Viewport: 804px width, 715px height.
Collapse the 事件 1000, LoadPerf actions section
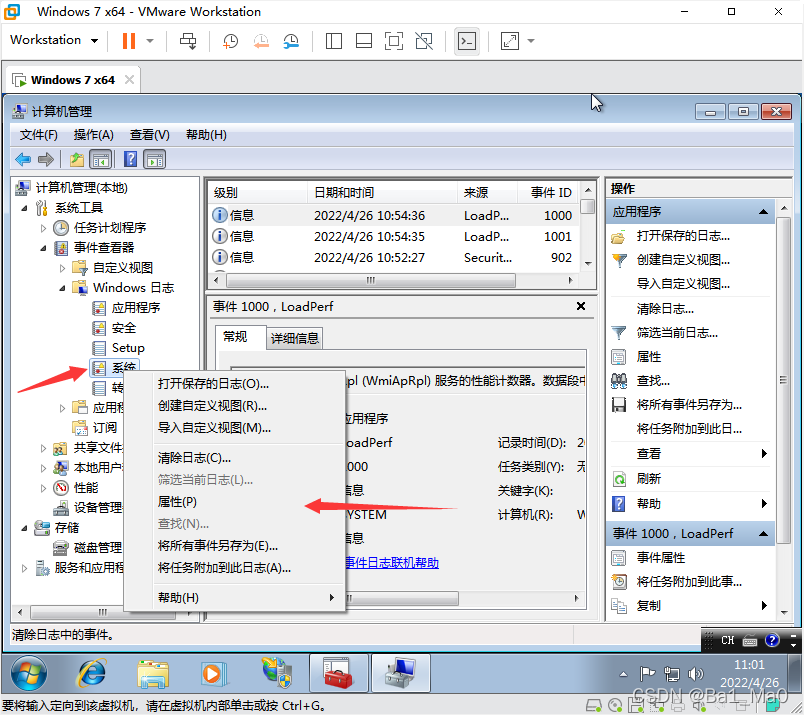763,534
